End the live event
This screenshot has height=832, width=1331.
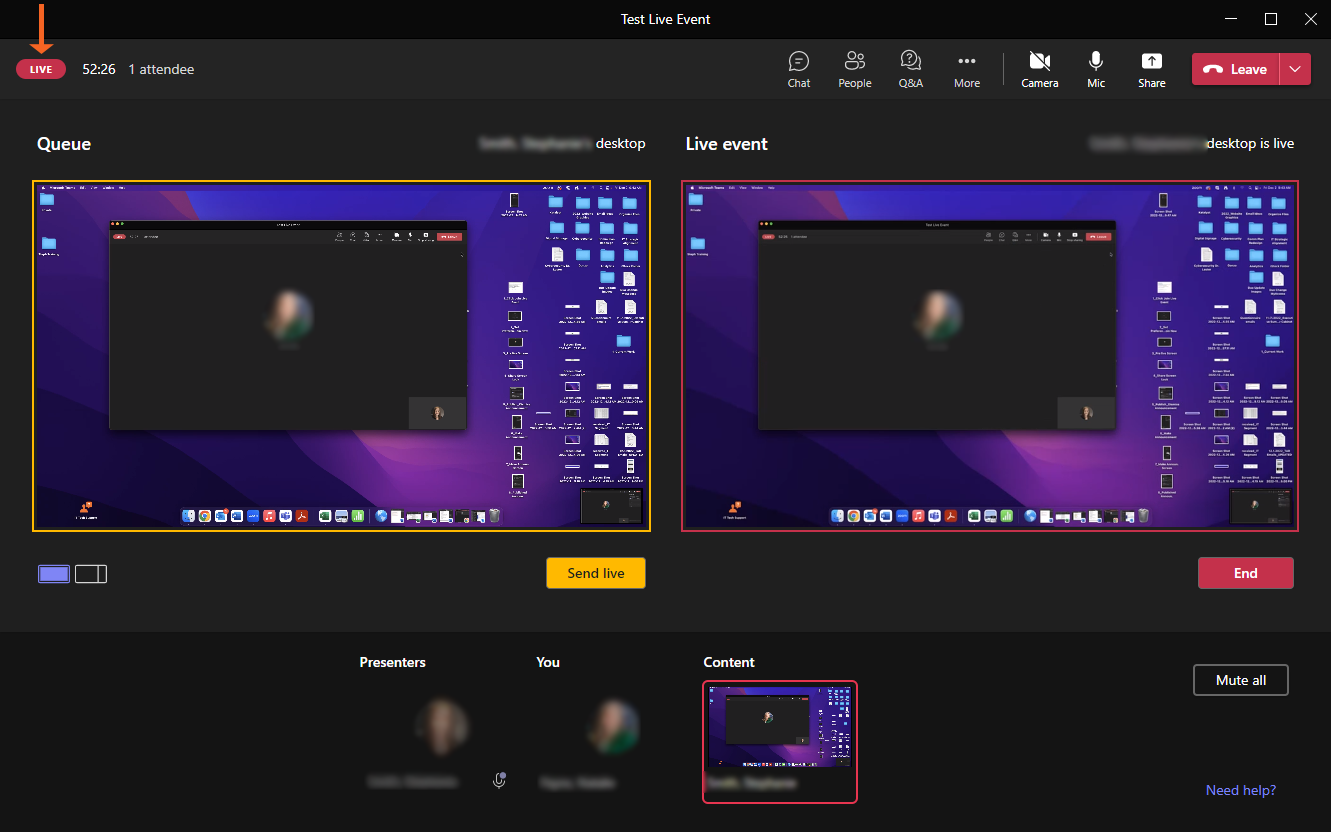1245,573
